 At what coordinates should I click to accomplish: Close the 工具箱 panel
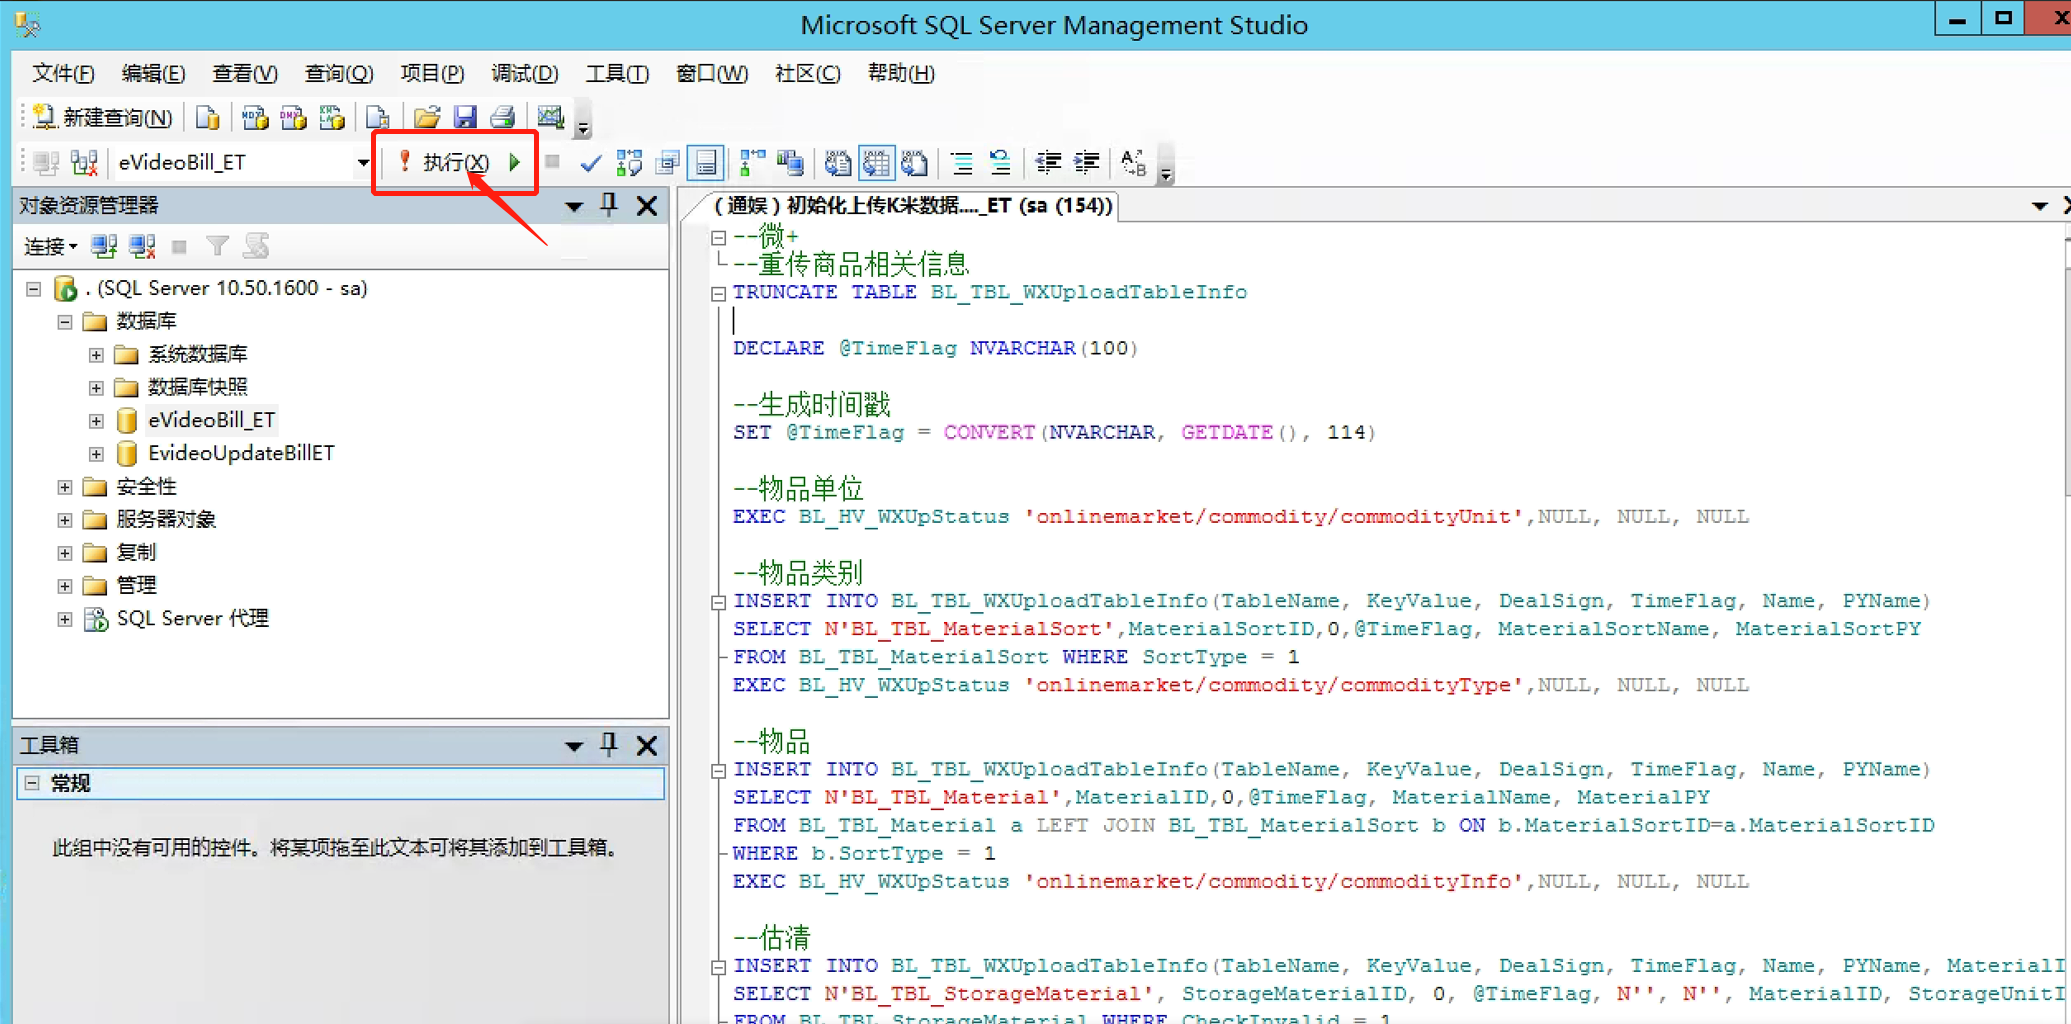647,745
